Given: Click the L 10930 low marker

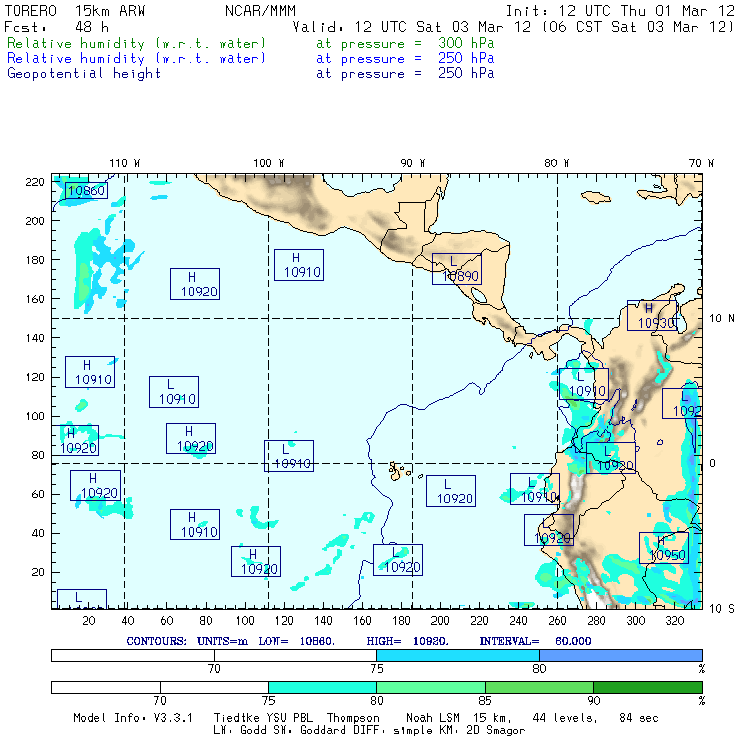Looking at the screenshot, I should tap(610, 458).
